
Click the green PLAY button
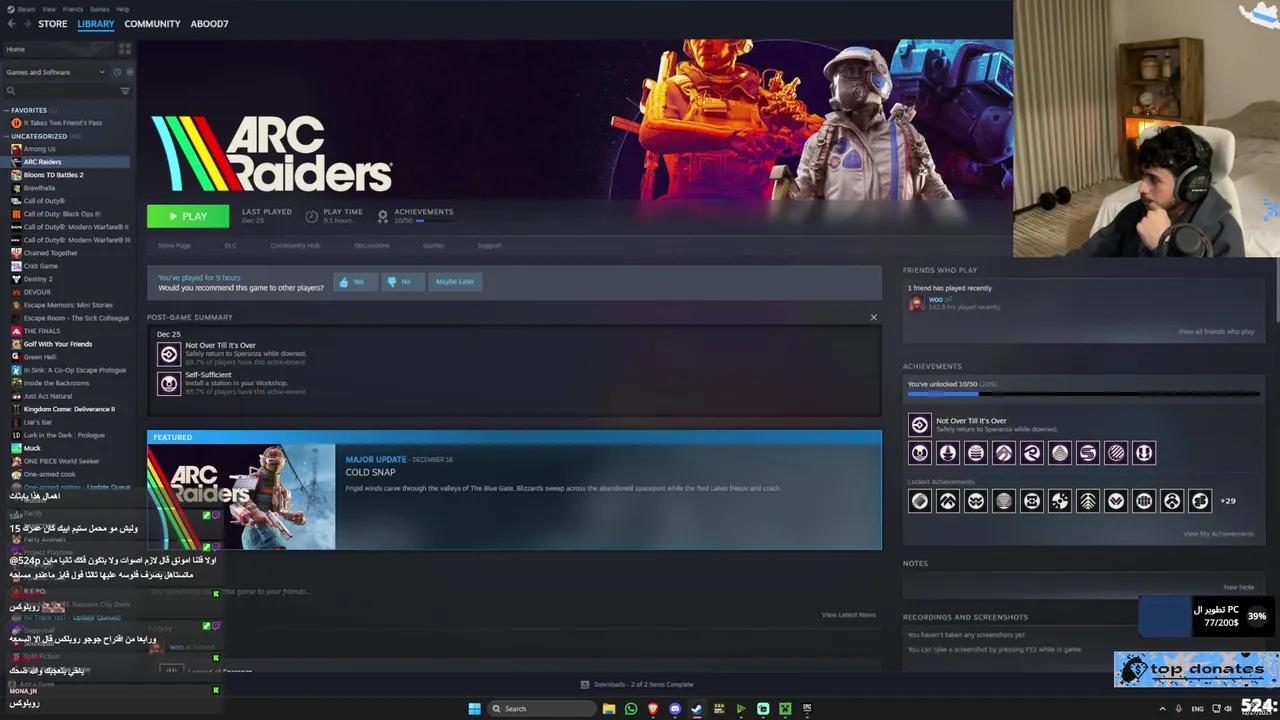pos(188,216)
